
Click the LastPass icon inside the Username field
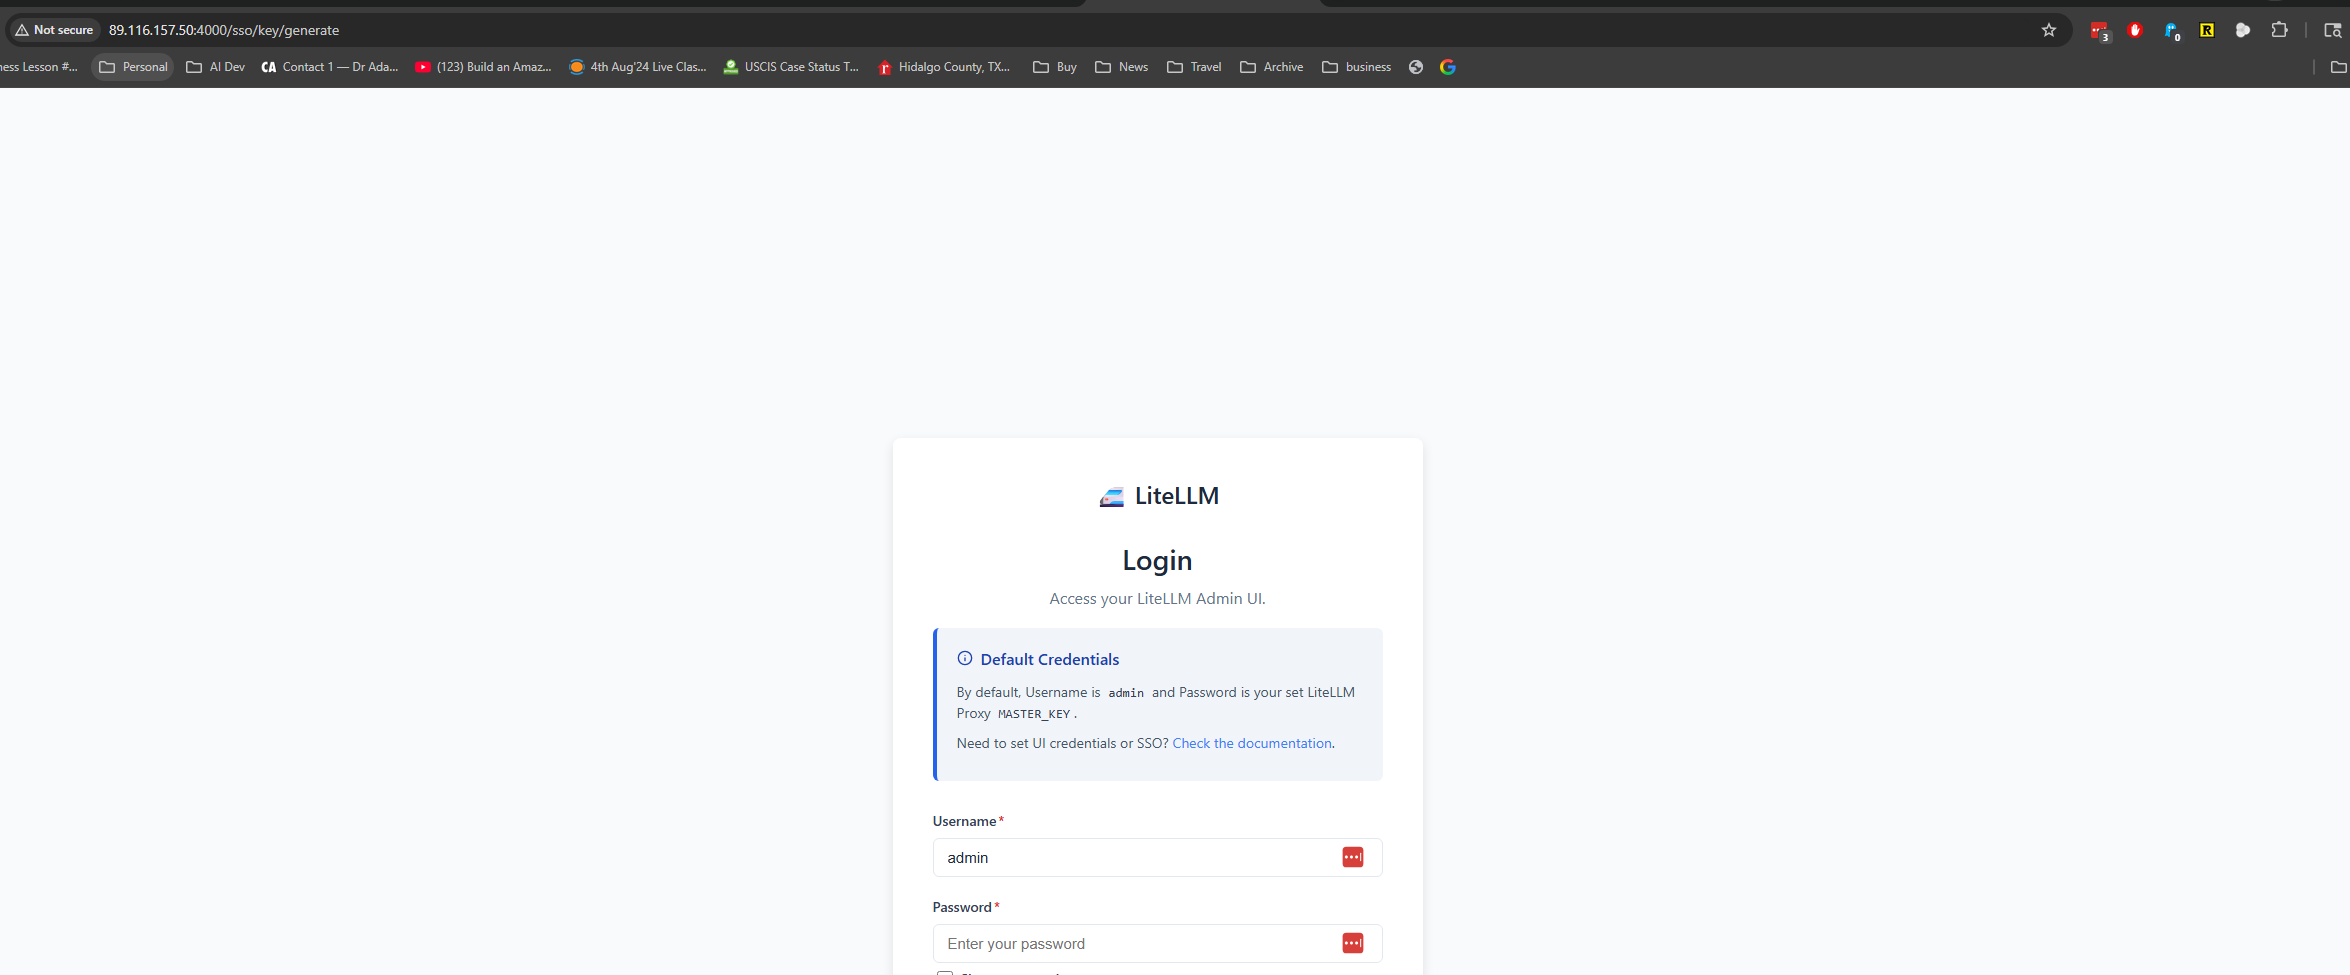pos(1353,857)
